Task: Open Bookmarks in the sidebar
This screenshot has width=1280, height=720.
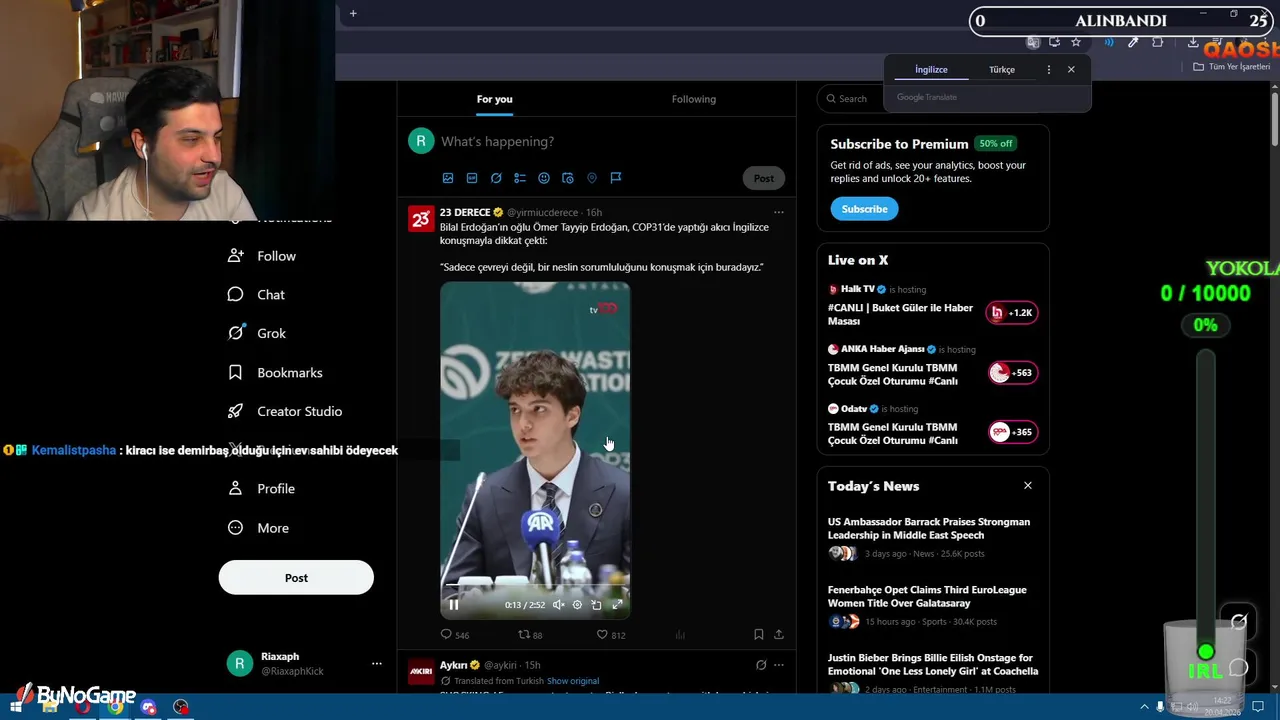Action: coord(275,372)
